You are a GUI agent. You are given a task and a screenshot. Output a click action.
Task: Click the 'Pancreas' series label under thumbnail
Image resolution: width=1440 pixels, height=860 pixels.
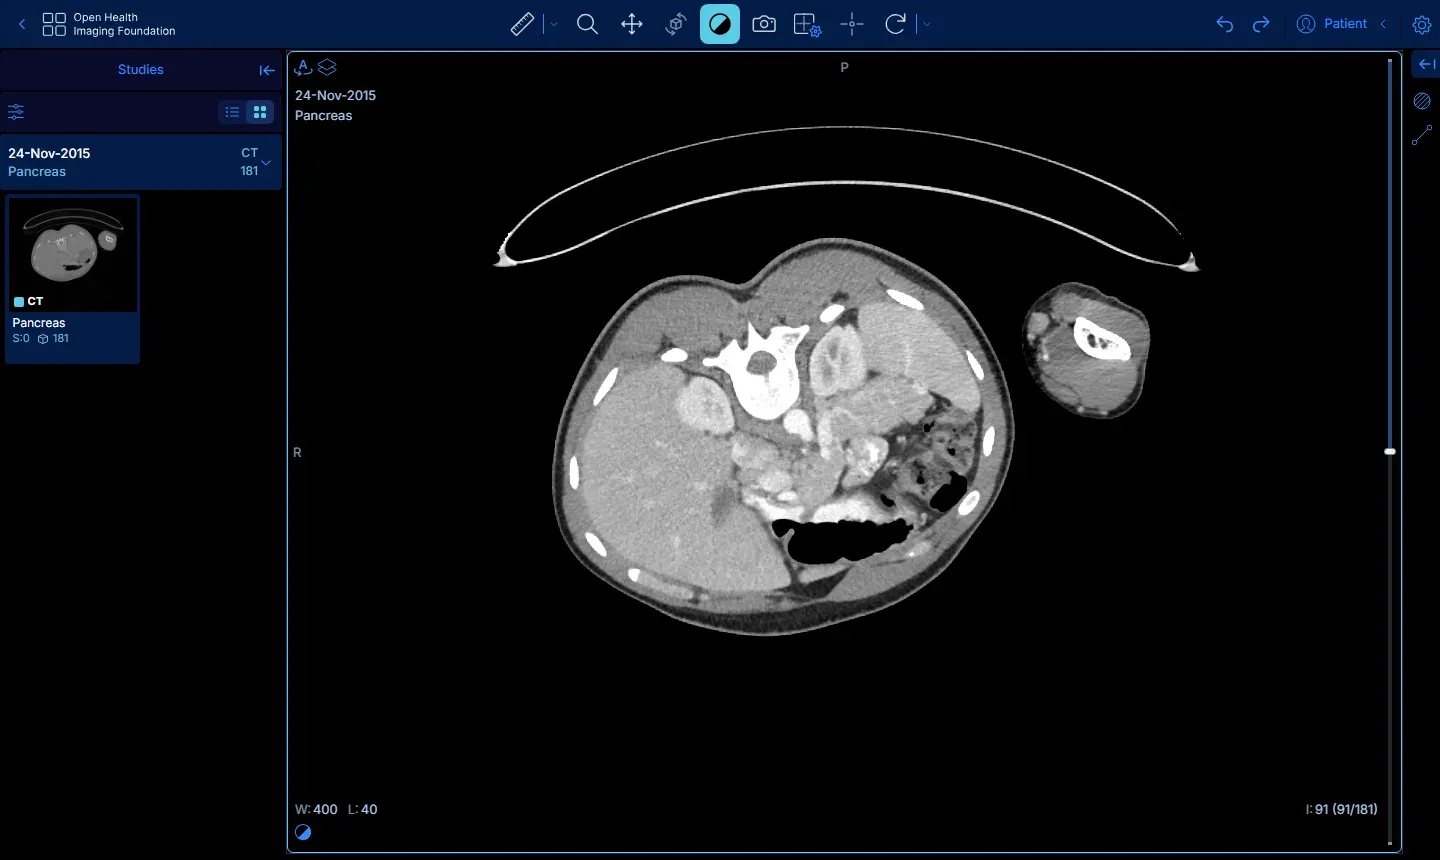click(x=39, y=323)
